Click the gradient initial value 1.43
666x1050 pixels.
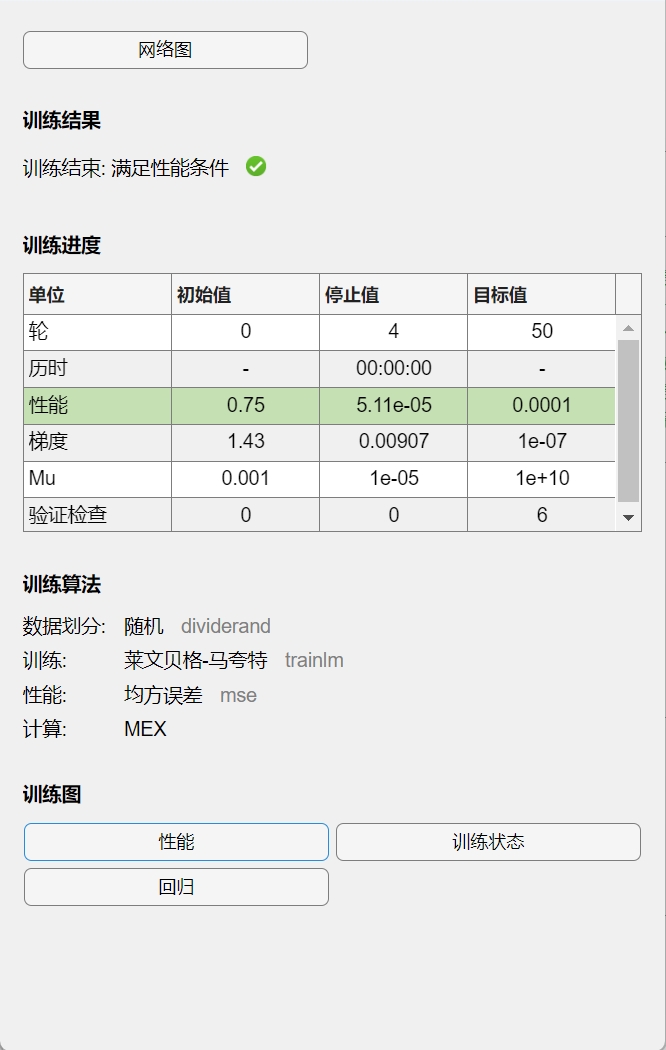[x=245, y=442]
